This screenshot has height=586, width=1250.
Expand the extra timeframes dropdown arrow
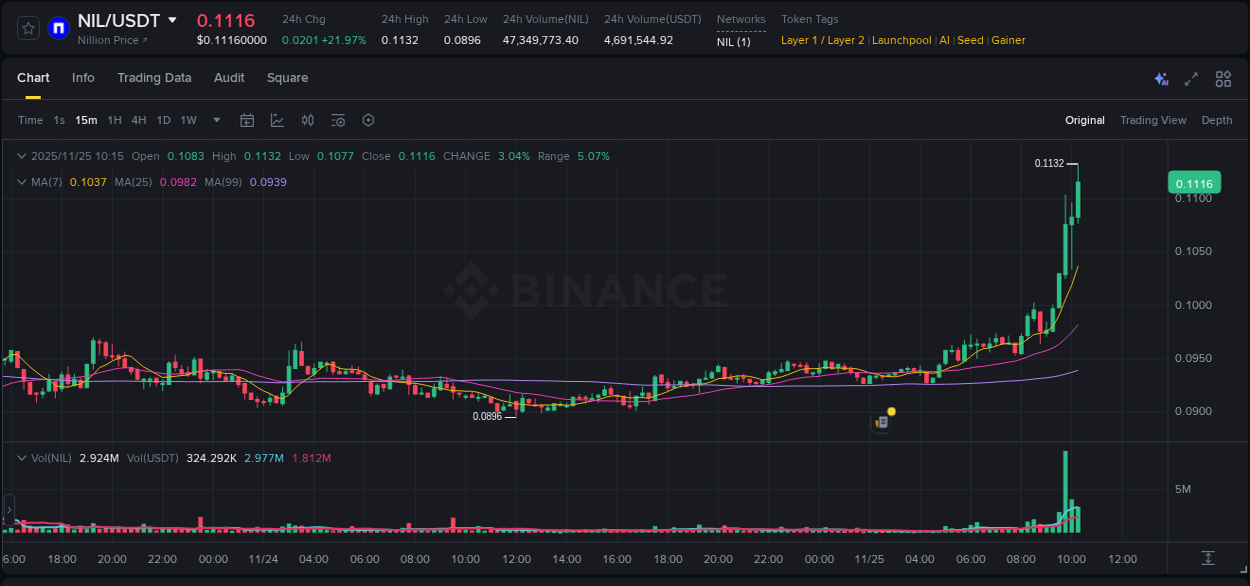[x=215, y=120]
